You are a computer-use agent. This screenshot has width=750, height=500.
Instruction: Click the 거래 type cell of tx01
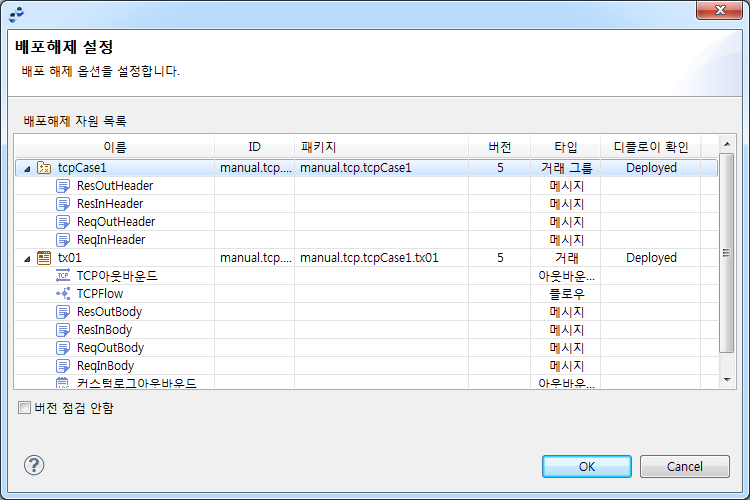566,258
